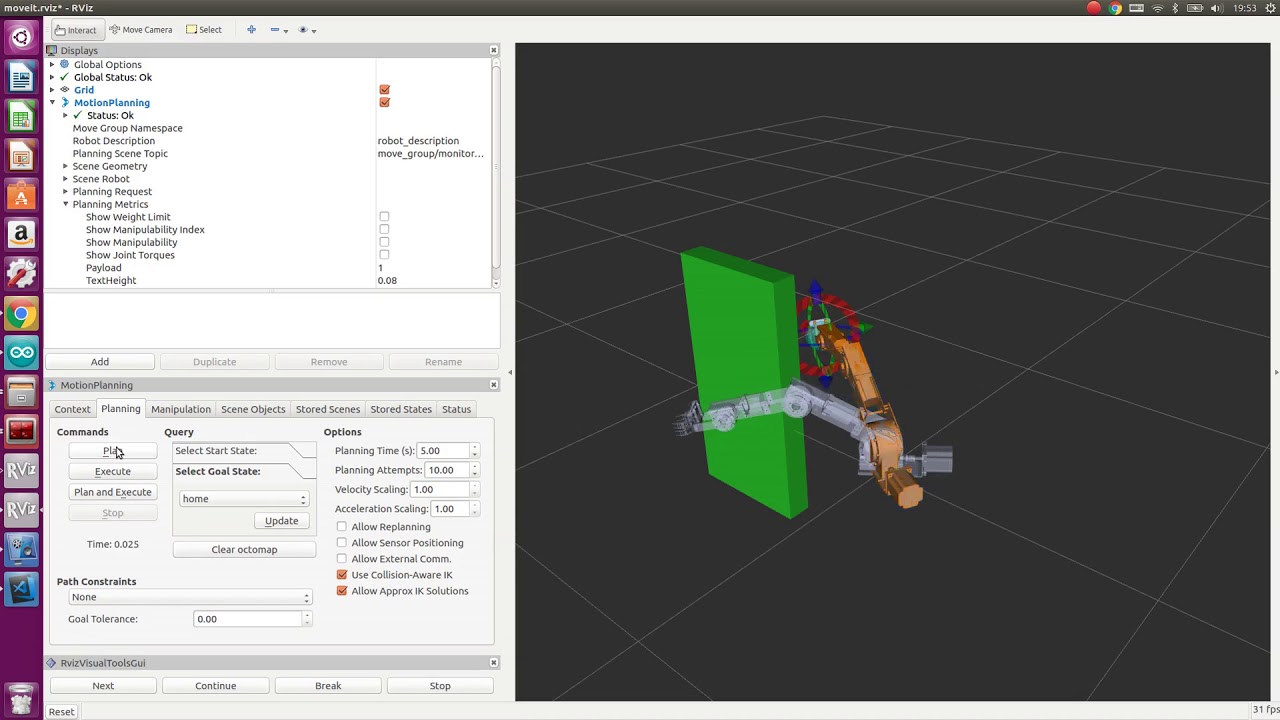Click the Clear octomap button

point(244,550)
